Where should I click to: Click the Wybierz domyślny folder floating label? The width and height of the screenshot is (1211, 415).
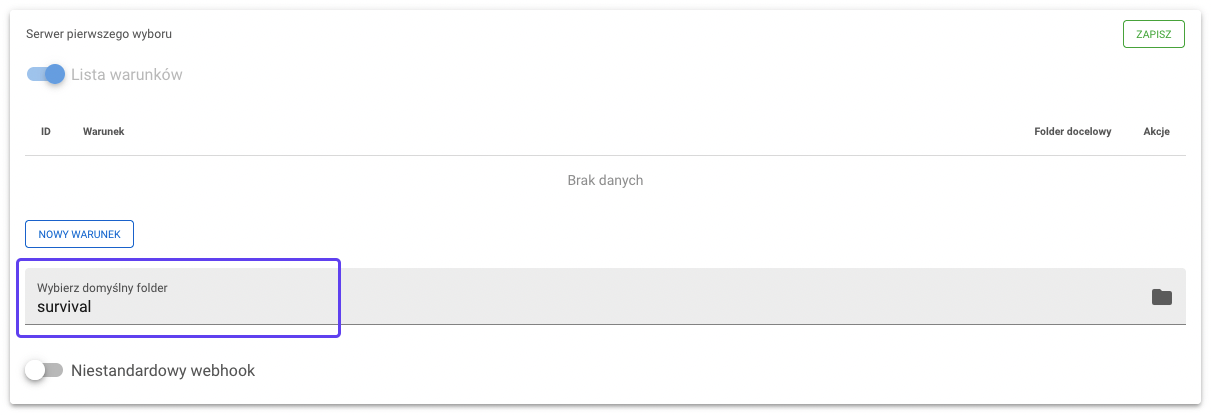[x=102, y=288]
